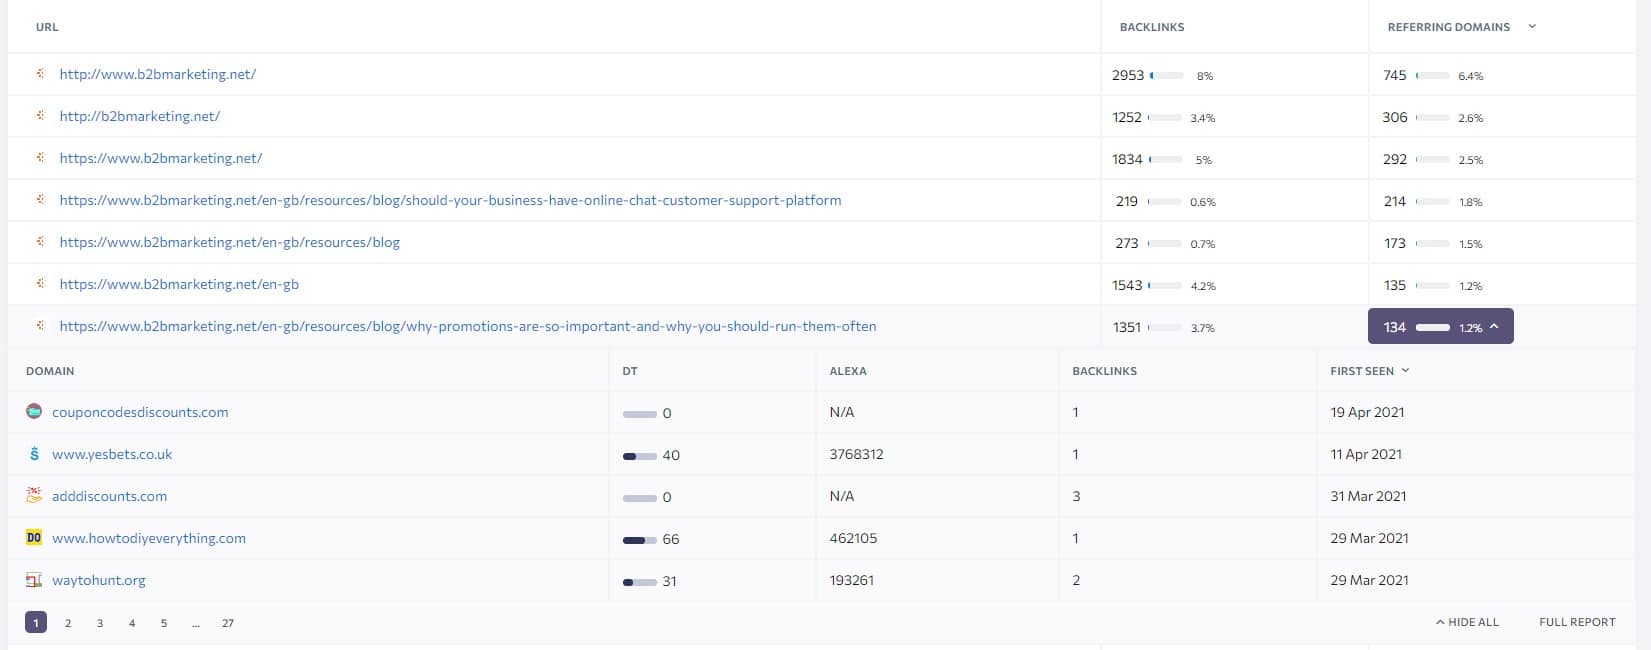This screenshot has width=1651, height=650.
Task: Expand referring domains 745 for www.b2bmarketing.net
Action: coord(1435,75)
